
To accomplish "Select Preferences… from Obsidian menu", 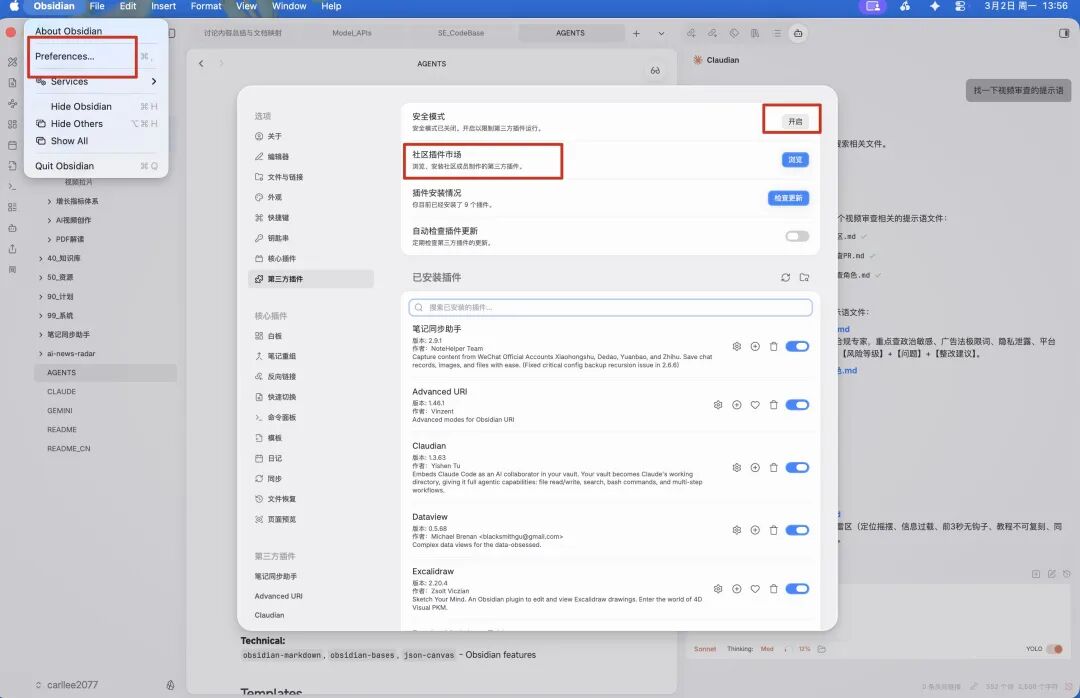I will 65,56.
